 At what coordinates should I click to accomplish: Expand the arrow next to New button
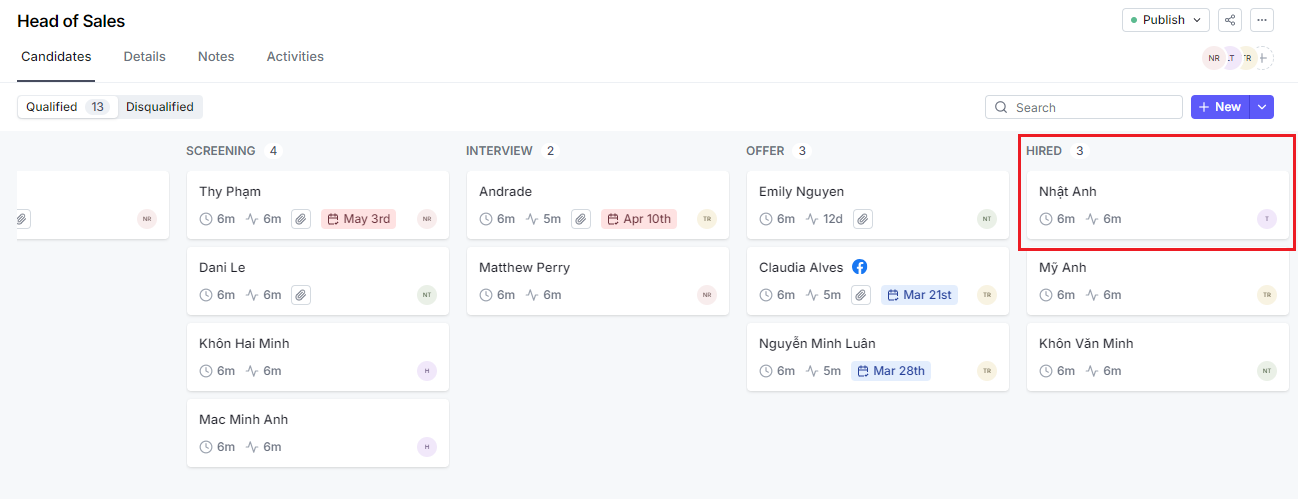(x=1262, y=107)
